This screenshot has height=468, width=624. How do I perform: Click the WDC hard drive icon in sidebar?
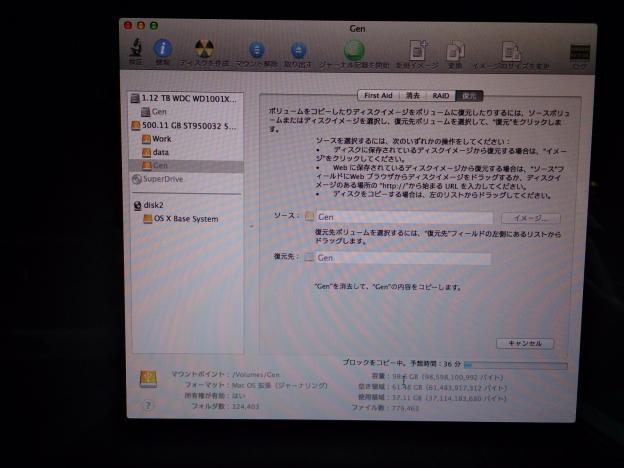click(x=135, y=98)
